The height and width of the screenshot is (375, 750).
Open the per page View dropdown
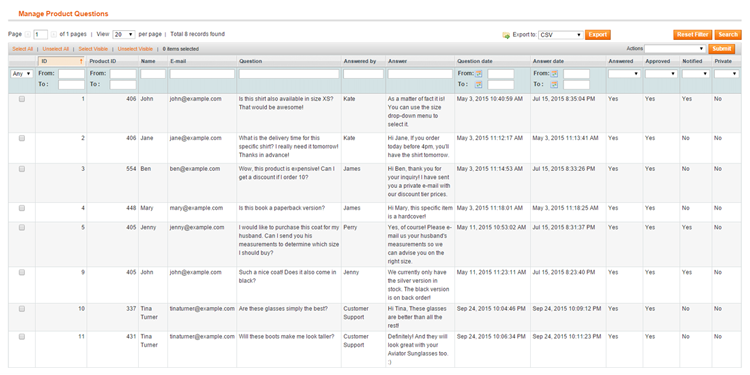coord(123,34)
